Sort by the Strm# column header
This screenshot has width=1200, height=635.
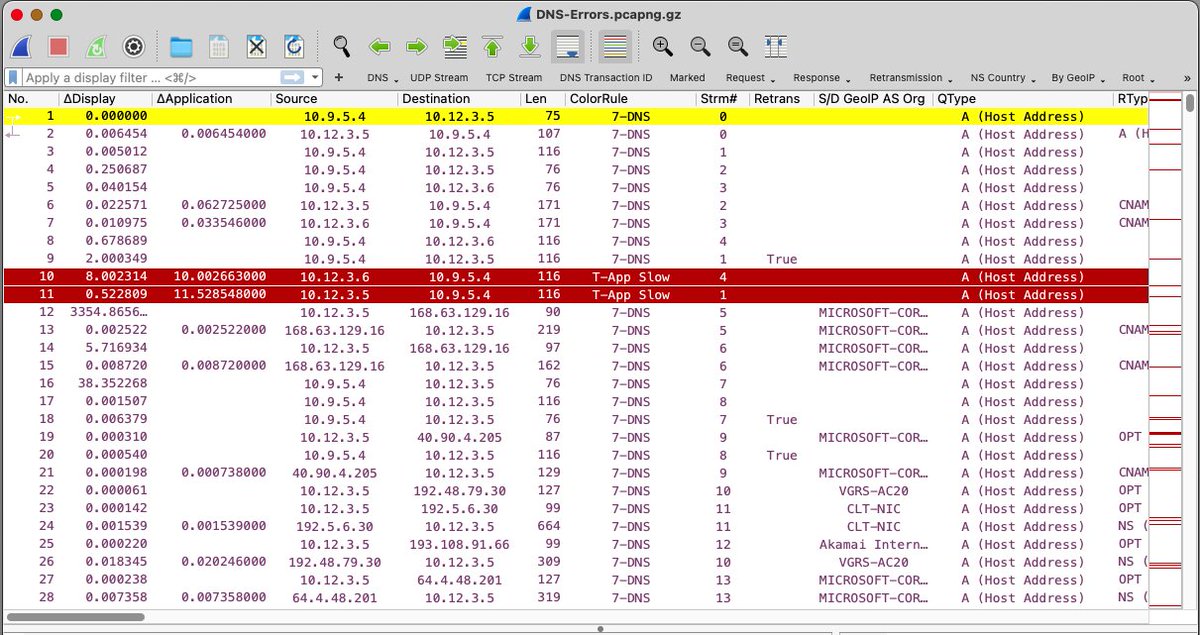click(x=722, y=99)
